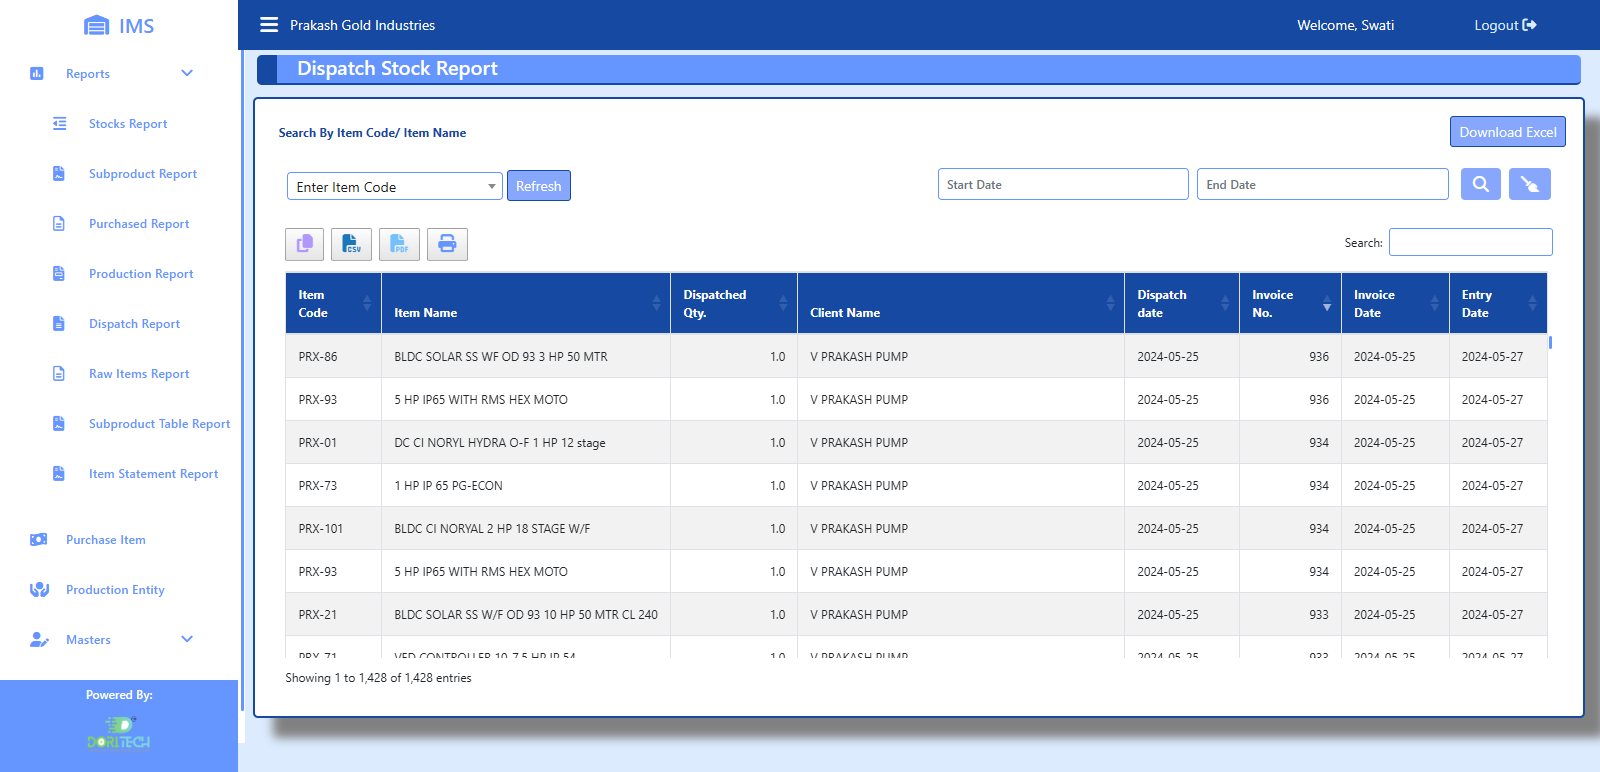Click Prakash Gold Industries title
Viewport: 1600px width, 772px height.
362,25
